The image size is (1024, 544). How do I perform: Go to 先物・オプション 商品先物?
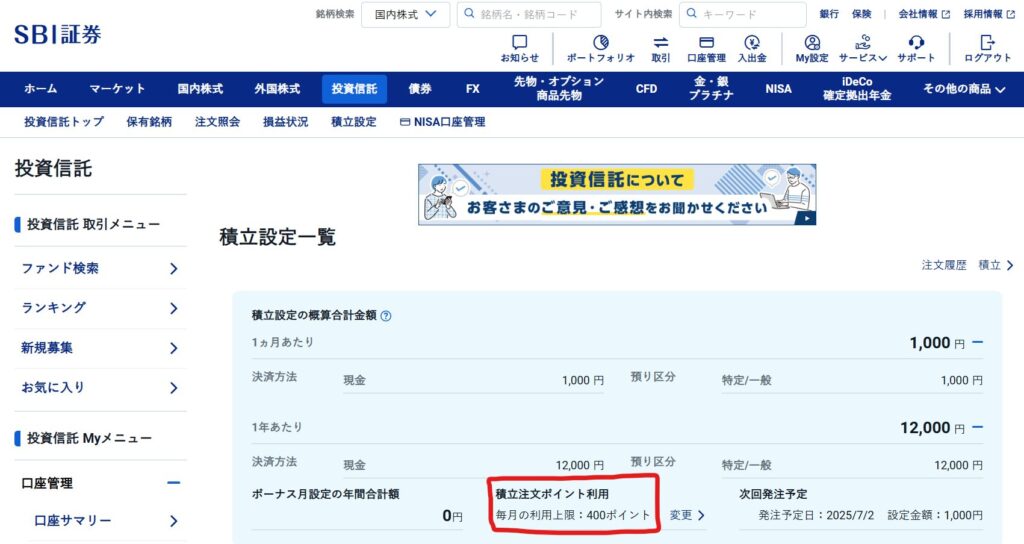(x=559, y=89)
